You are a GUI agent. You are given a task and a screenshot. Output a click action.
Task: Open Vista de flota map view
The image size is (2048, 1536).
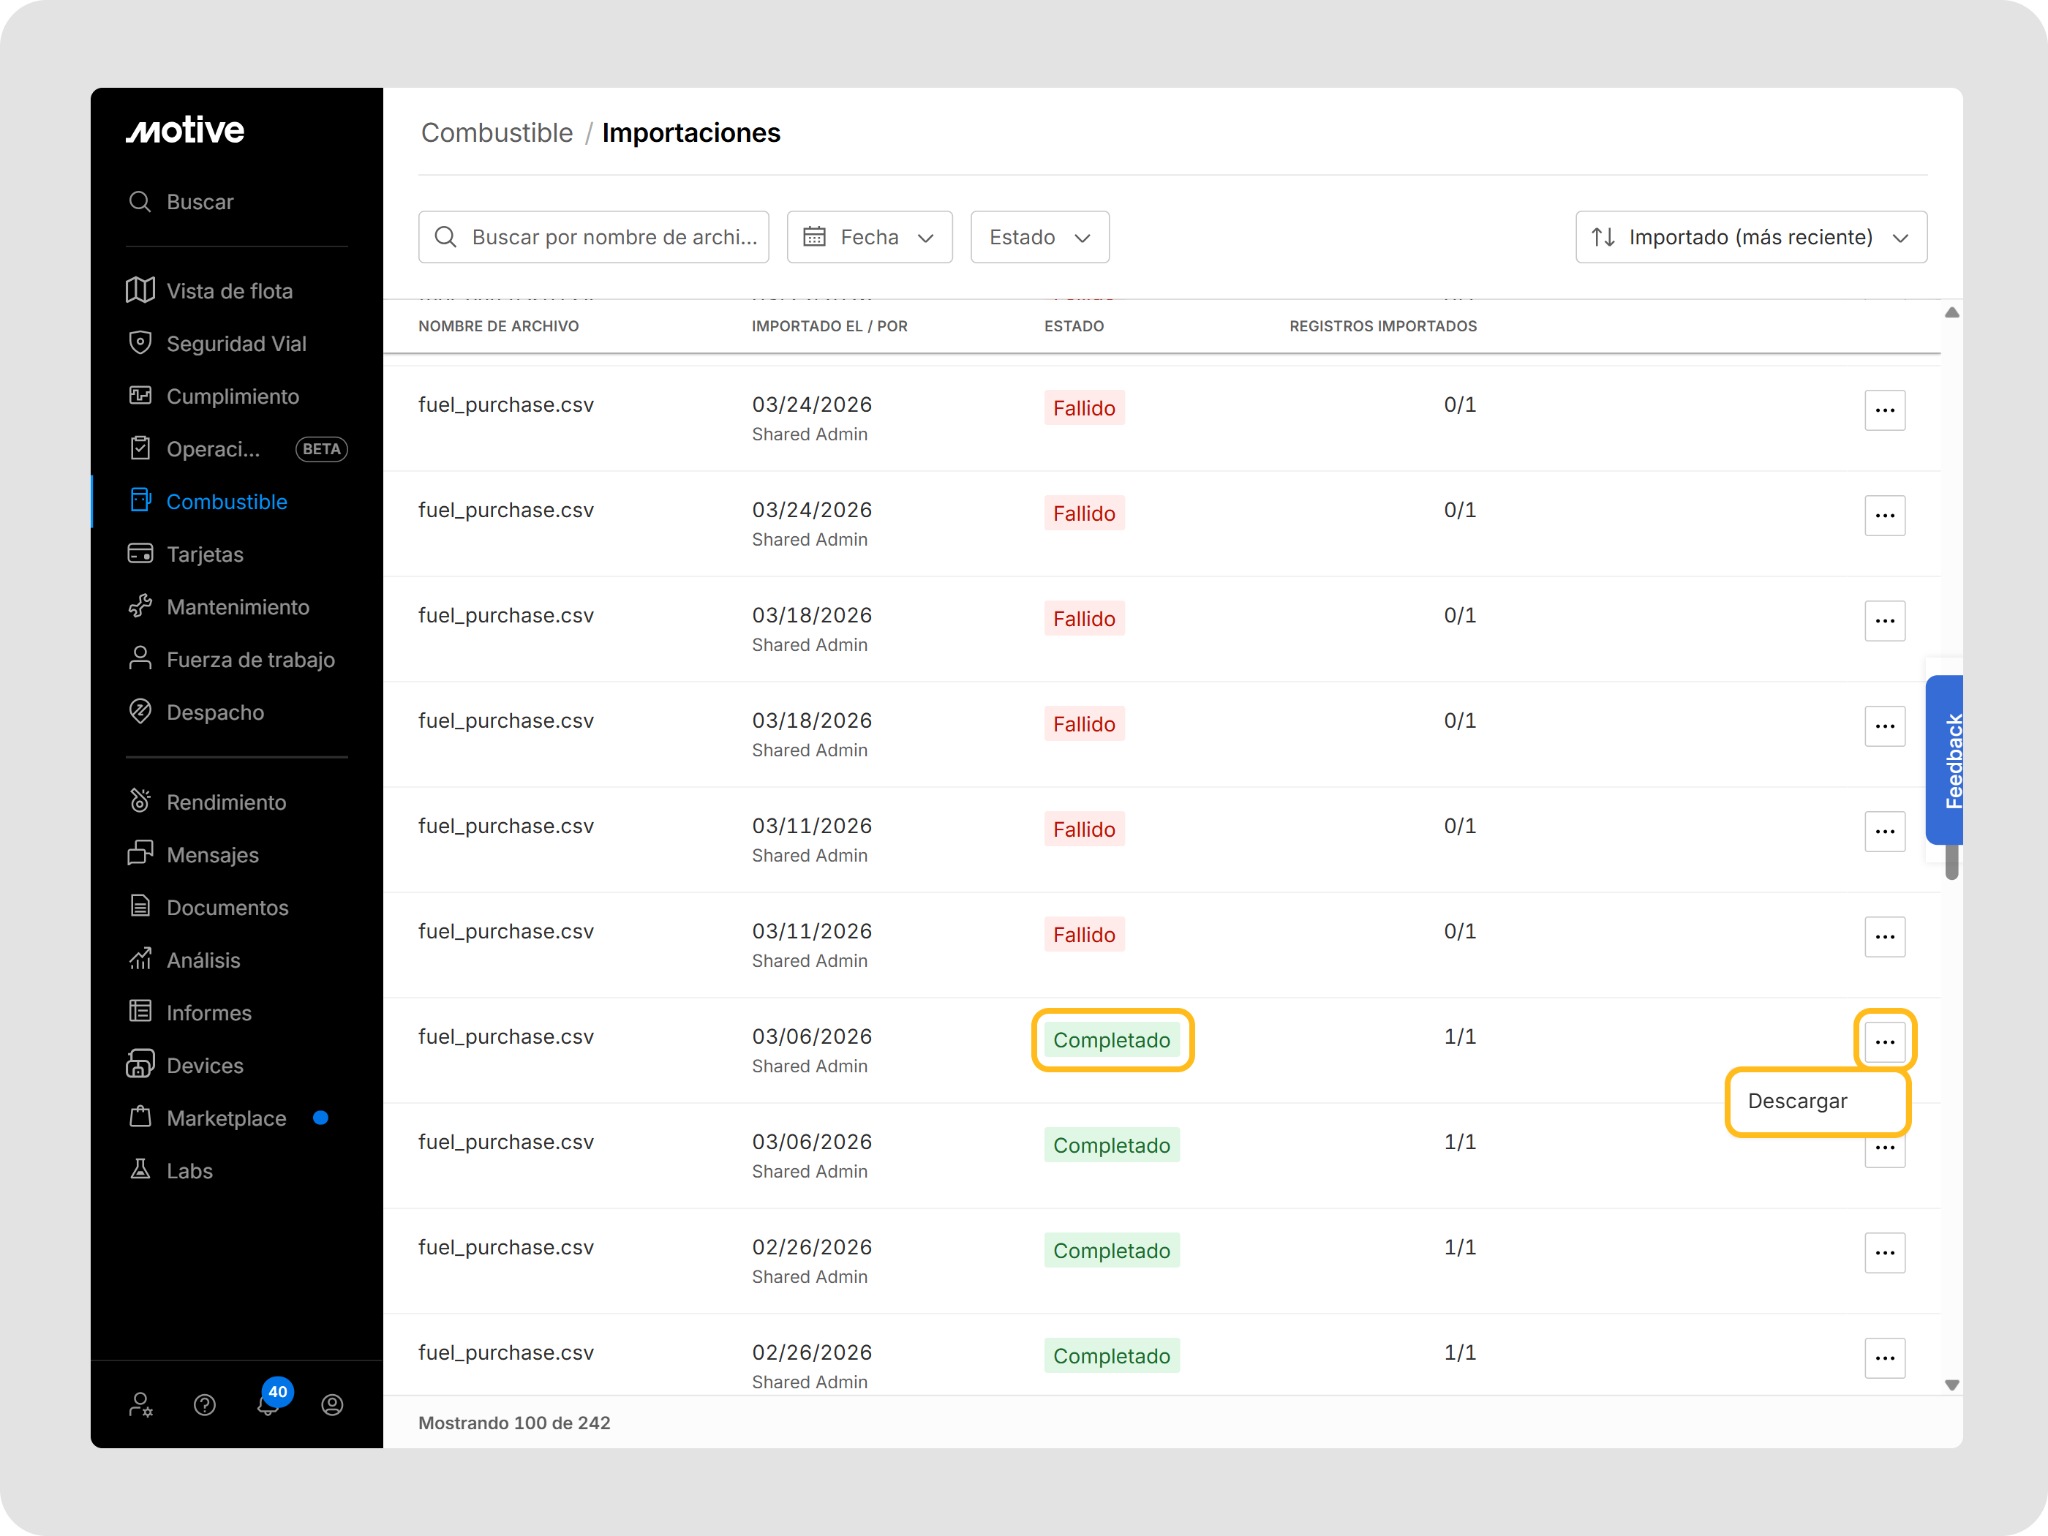pyautogui.click(x=210, y=291)
